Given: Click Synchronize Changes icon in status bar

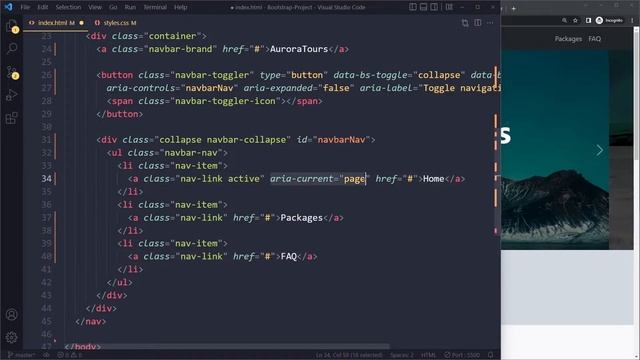Looking at the screenshot, I should [x=46, y=355].
